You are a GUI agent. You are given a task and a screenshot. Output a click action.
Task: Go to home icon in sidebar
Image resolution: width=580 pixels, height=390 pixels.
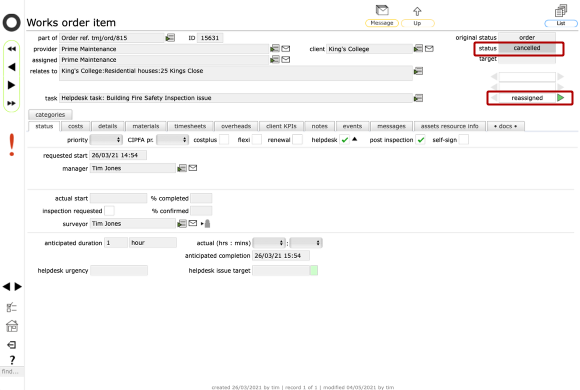[12, 326]
